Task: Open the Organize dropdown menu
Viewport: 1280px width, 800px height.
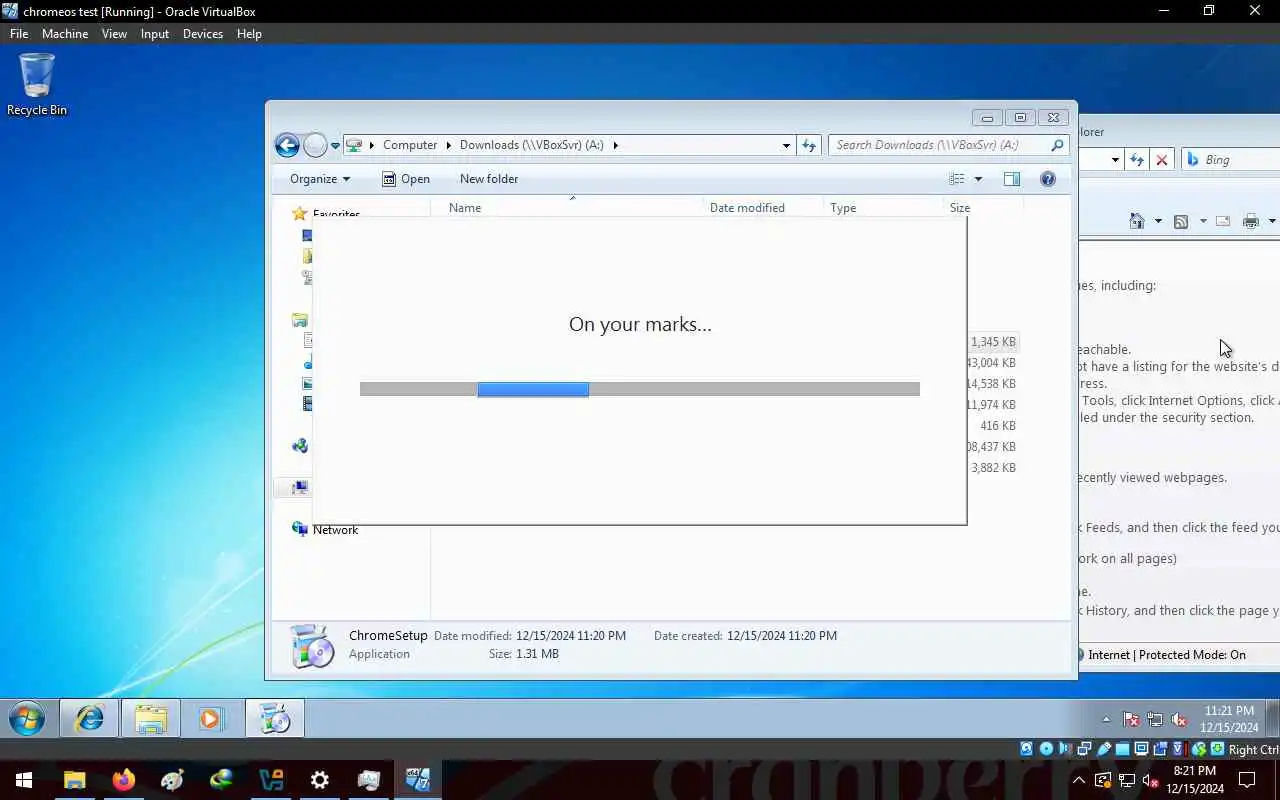Action: pos(320,179)
